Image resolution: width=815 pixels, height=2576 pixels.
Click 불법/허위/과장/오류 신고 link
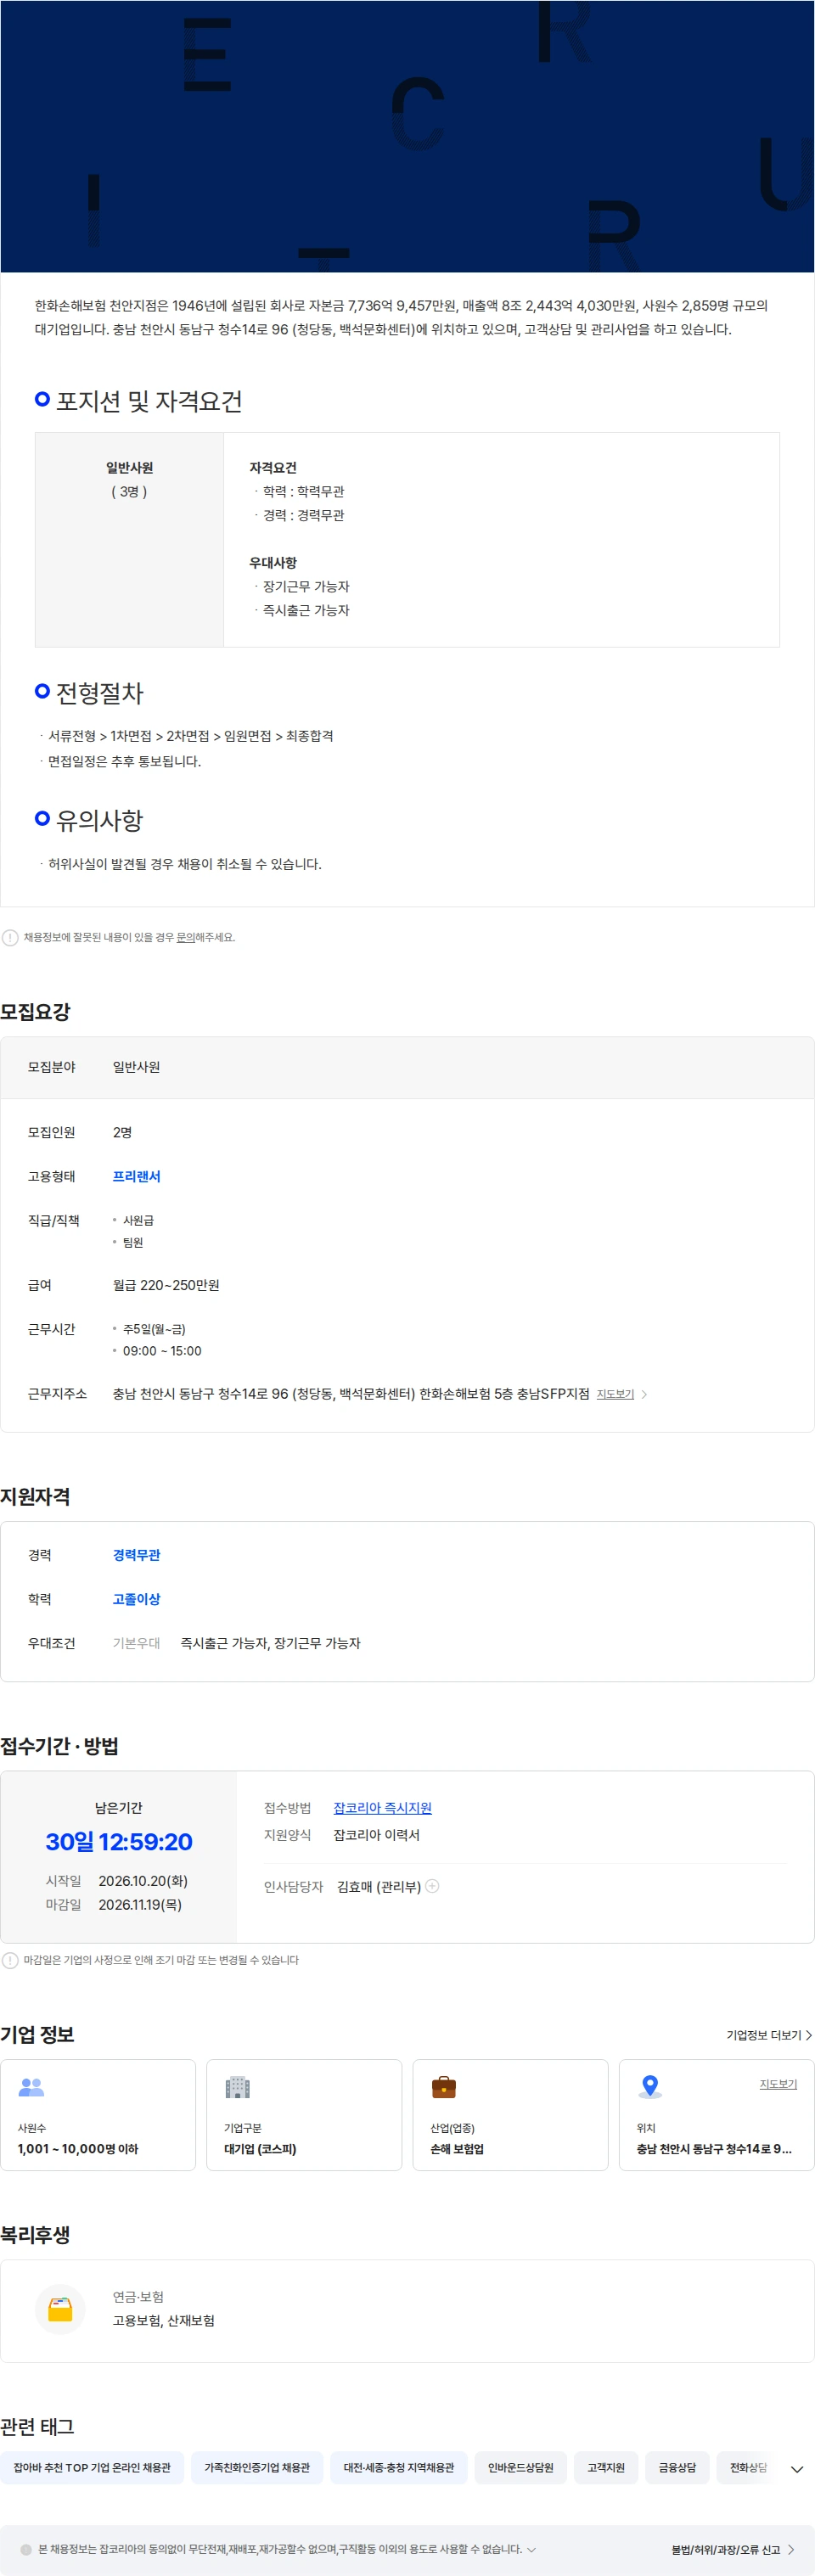(733, 2550)
